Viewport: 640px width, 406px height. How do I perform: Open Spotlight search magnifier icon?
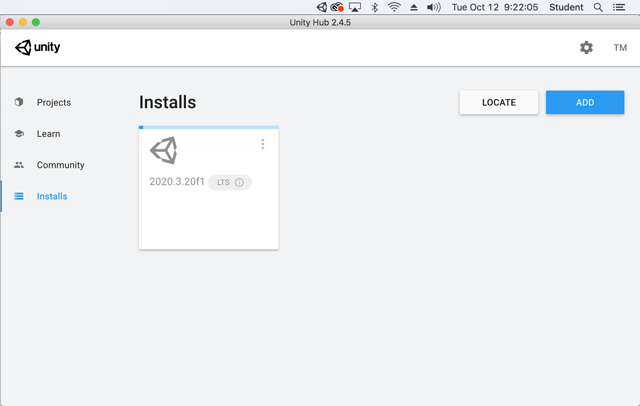598,7
